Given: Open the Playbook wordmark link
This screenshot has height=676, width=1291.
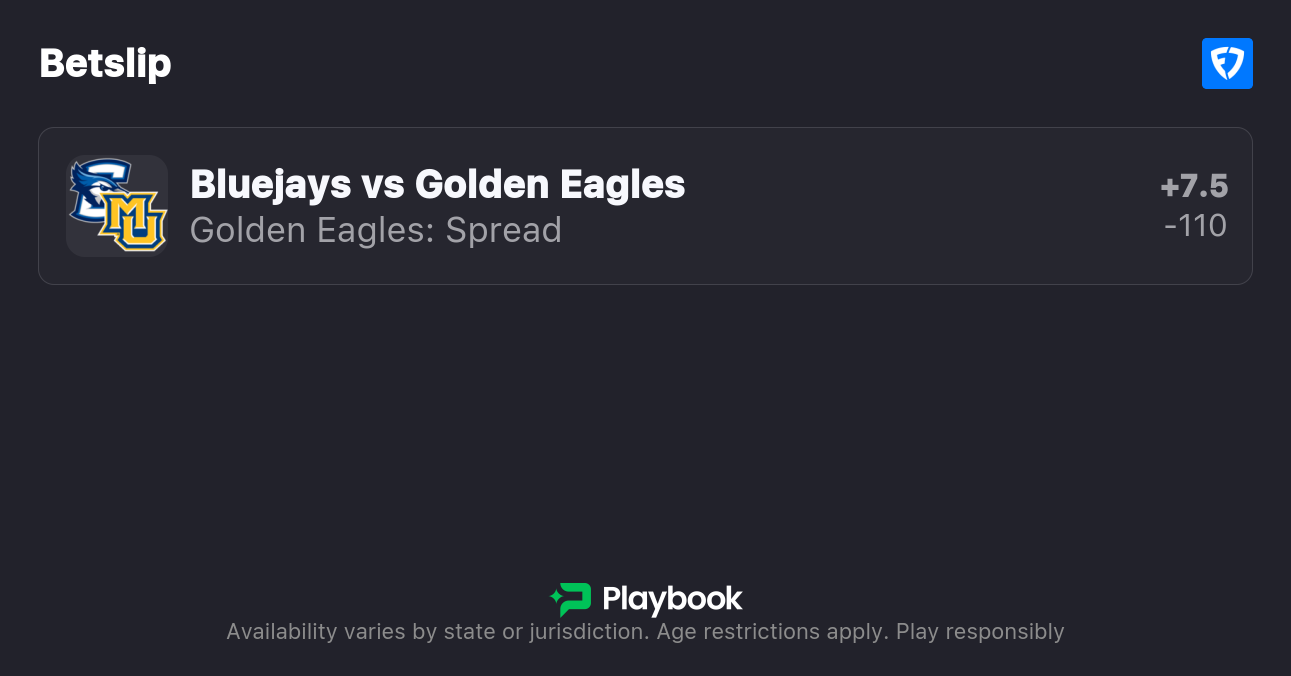Looking at the screenshot, I should [672, 599].
